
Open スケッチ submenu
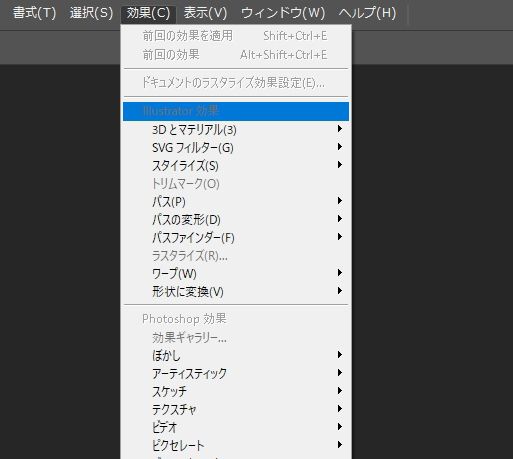pyautogui.click(x=236, y=392)
